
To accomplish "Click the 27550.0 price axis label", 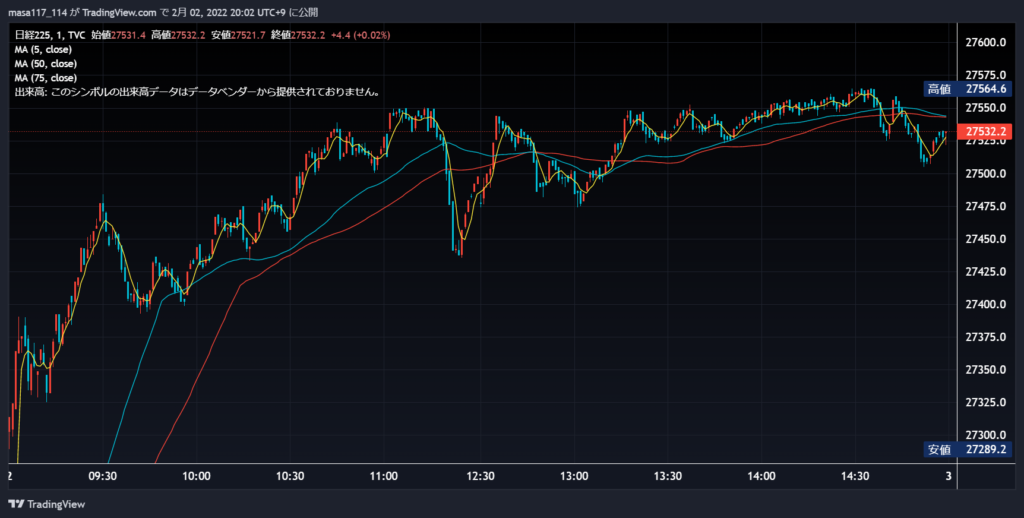I will [984, 108].
